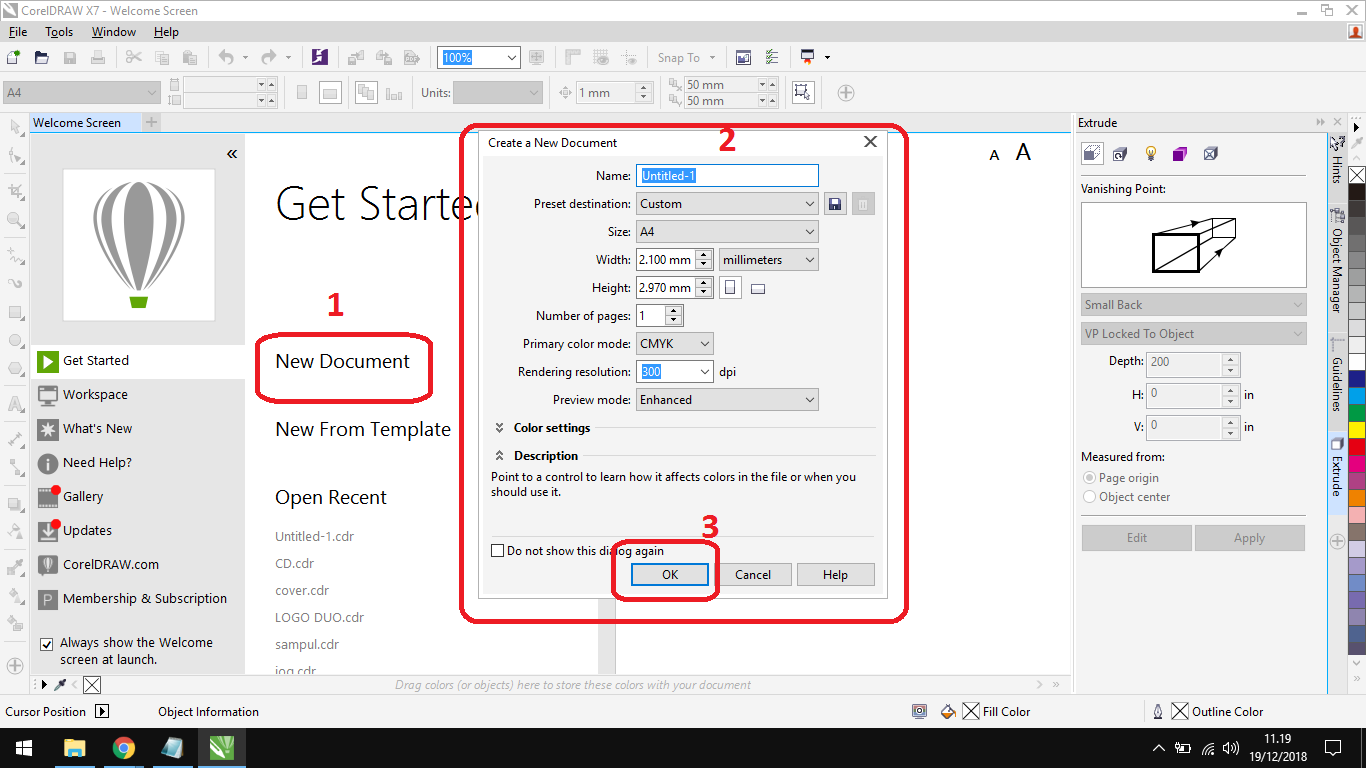Click the Undo arrow in the toolbar
Image resolution: width=1366 pixels, height=768 pixels.
[226, 58]
